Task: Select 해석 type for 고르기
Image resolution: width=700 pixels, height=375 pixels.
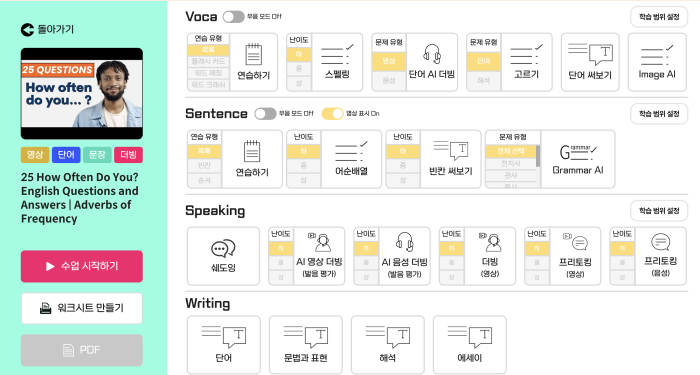Action: click(x=483, y=81)
